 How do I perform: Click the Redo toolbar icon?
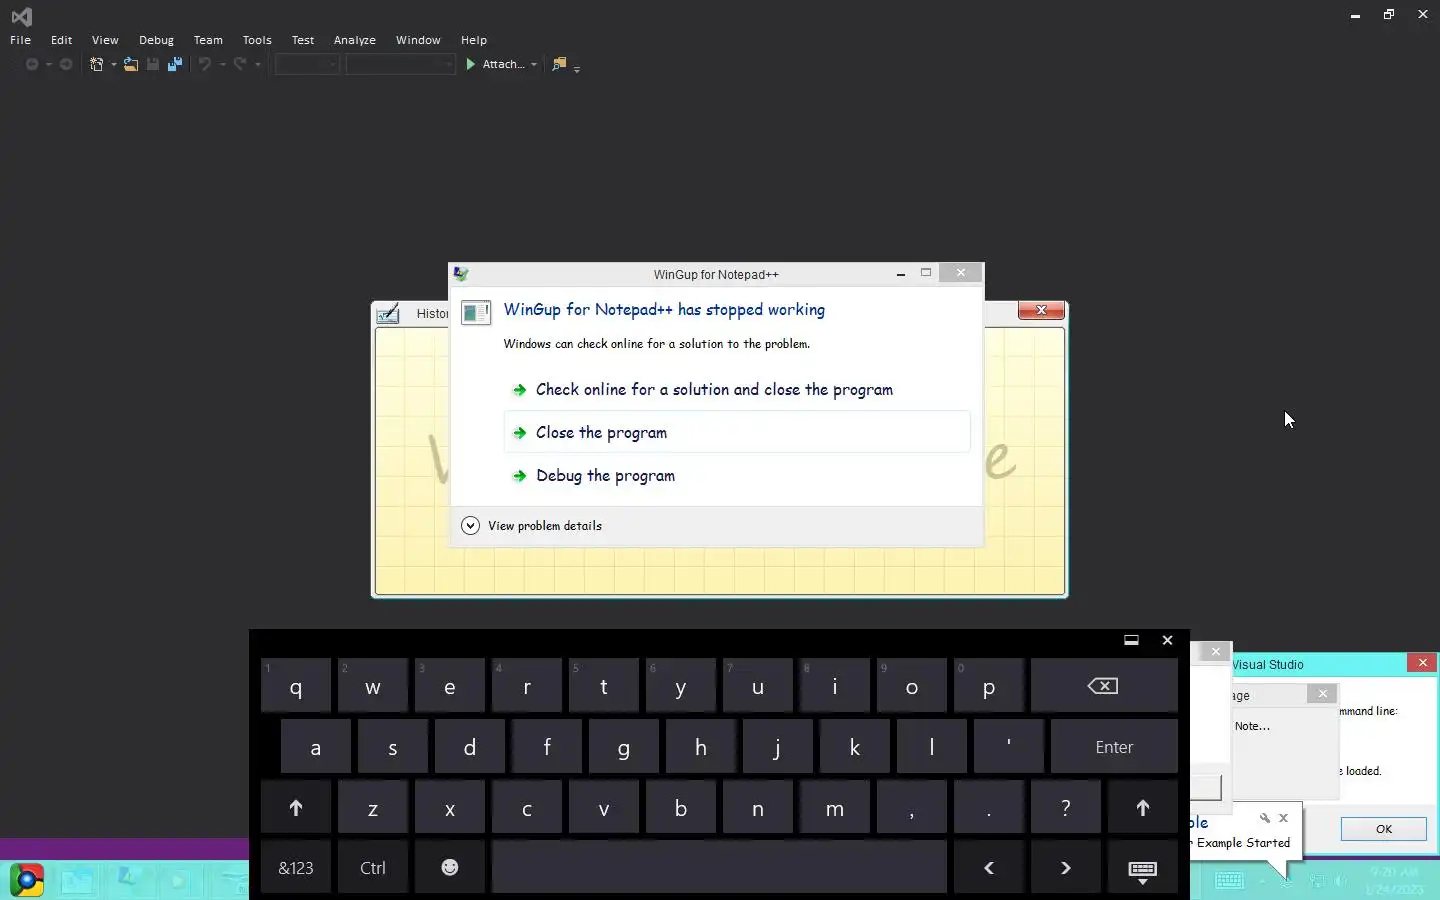pyautogui.click(x=240, y=64)
